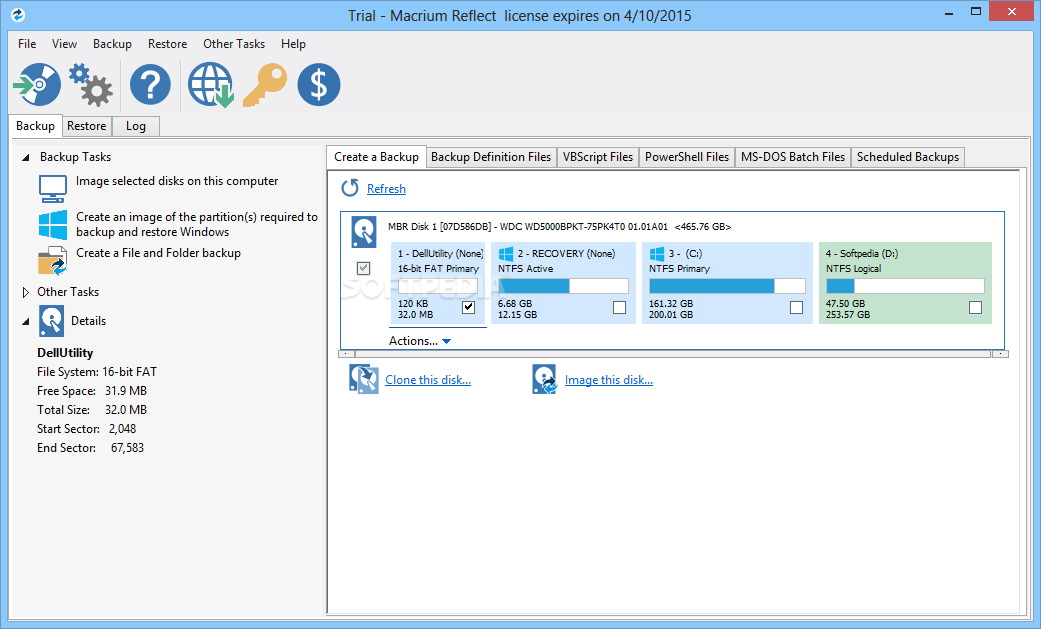
Task: Open the Help menu
Action: pos(293,44)
